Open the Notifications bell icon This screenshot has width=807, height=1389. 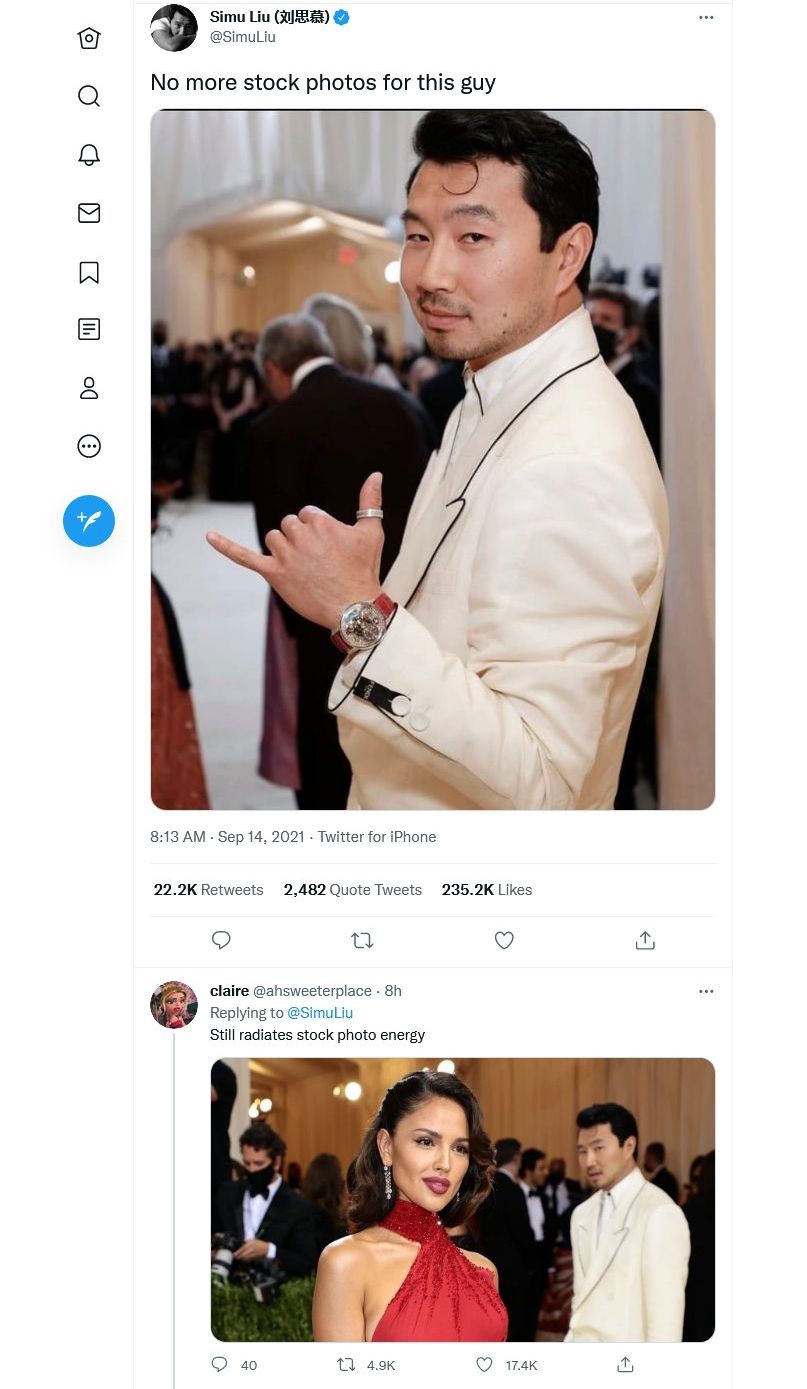pos(89,154)
